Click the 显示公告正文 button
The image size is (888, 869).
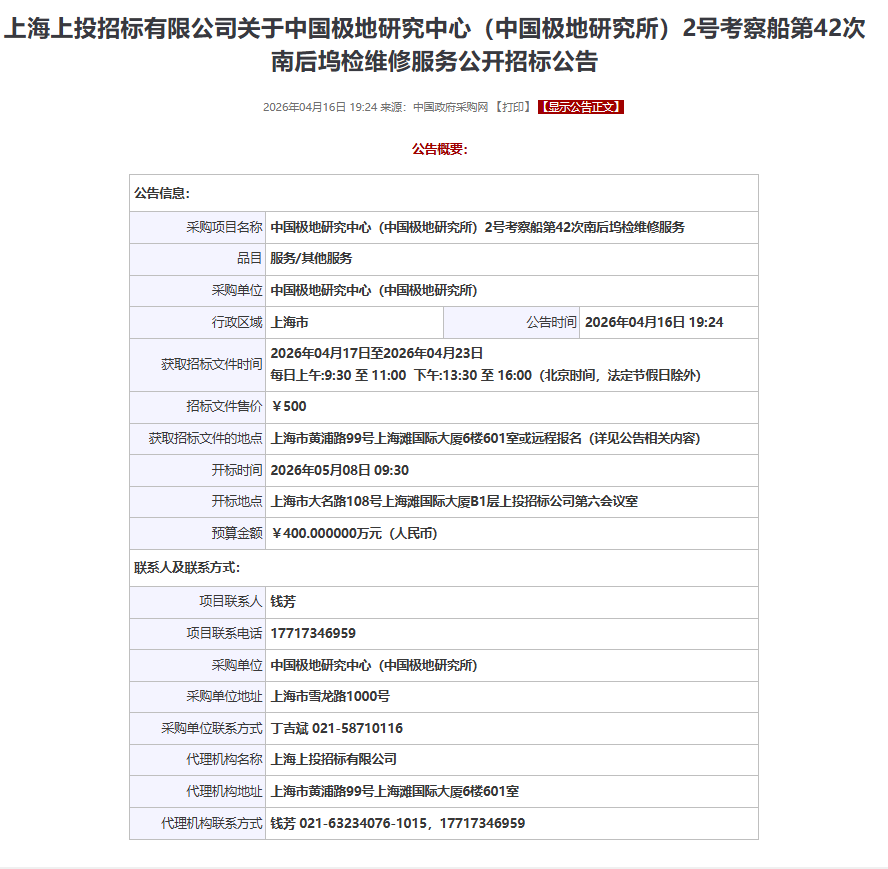[x=581, y=107]
